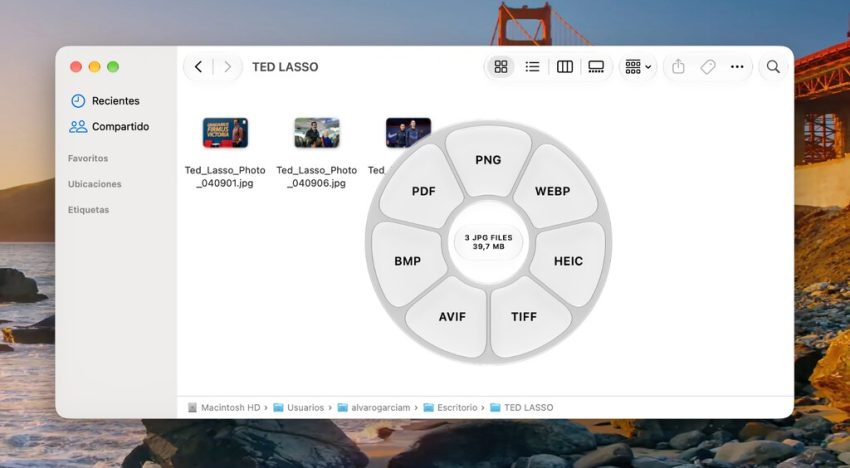The height and width of the screenshot is (468, 850).
Task: Switch Finder to icon grid view
Action: point(501,67)
